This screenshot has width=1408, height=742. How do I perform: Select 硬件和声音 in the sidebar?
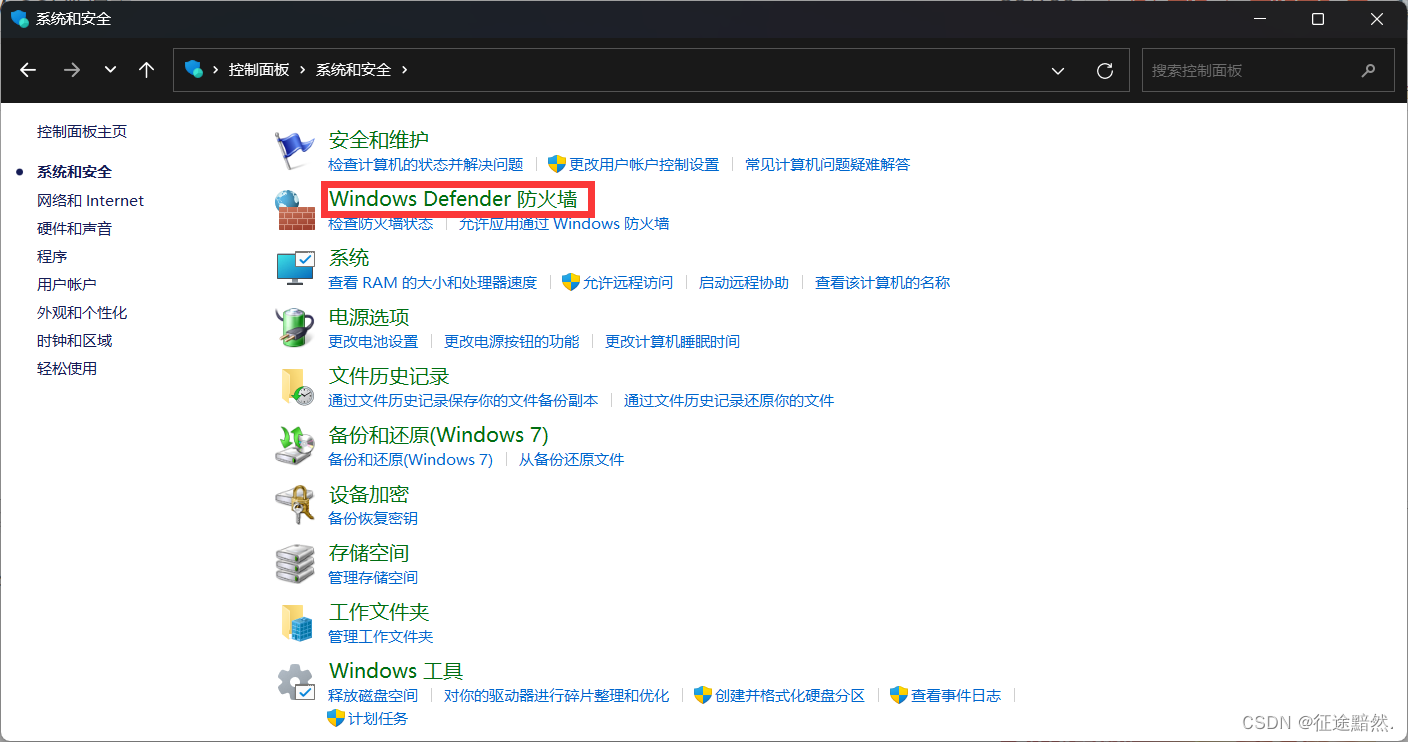click(74, 229)
